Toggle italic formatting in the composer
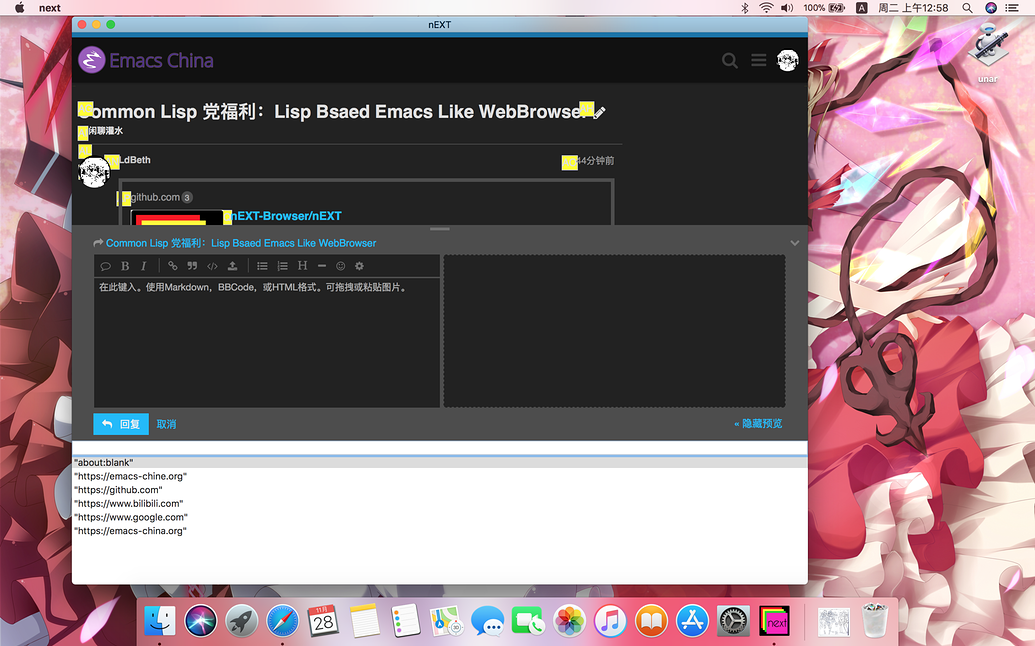The width and height of the screenshot is (1035, 646). pyautogui.click(x=143, y=266)
